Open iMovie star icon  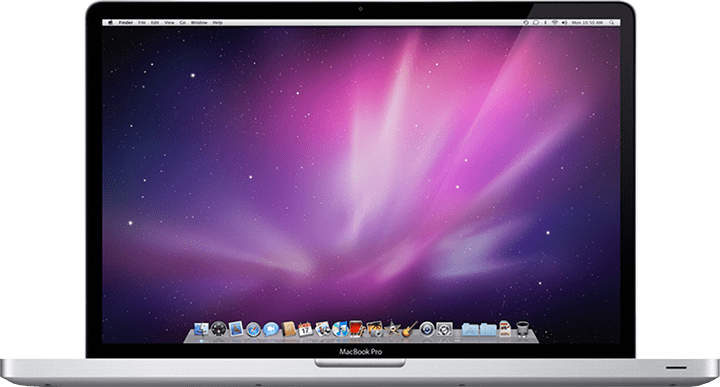click(392, 329)
